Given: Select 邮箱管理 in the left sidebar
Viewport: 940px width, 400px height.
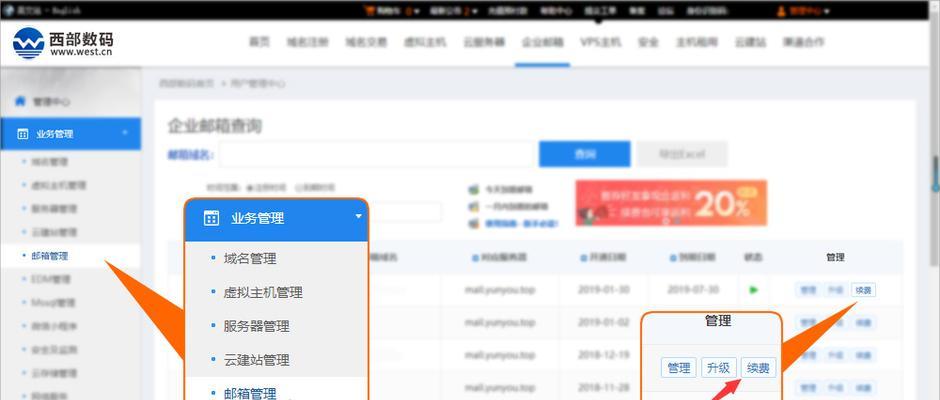Looking at the screenshot, I should coord(50,256).
